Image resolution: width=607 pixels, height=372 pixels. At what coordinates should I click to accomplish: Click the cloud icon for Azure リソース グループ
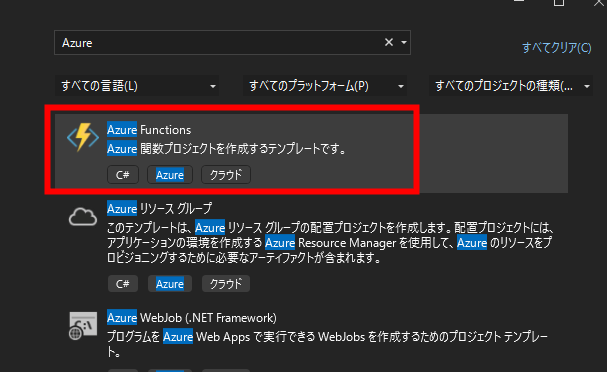pos(83,216)
